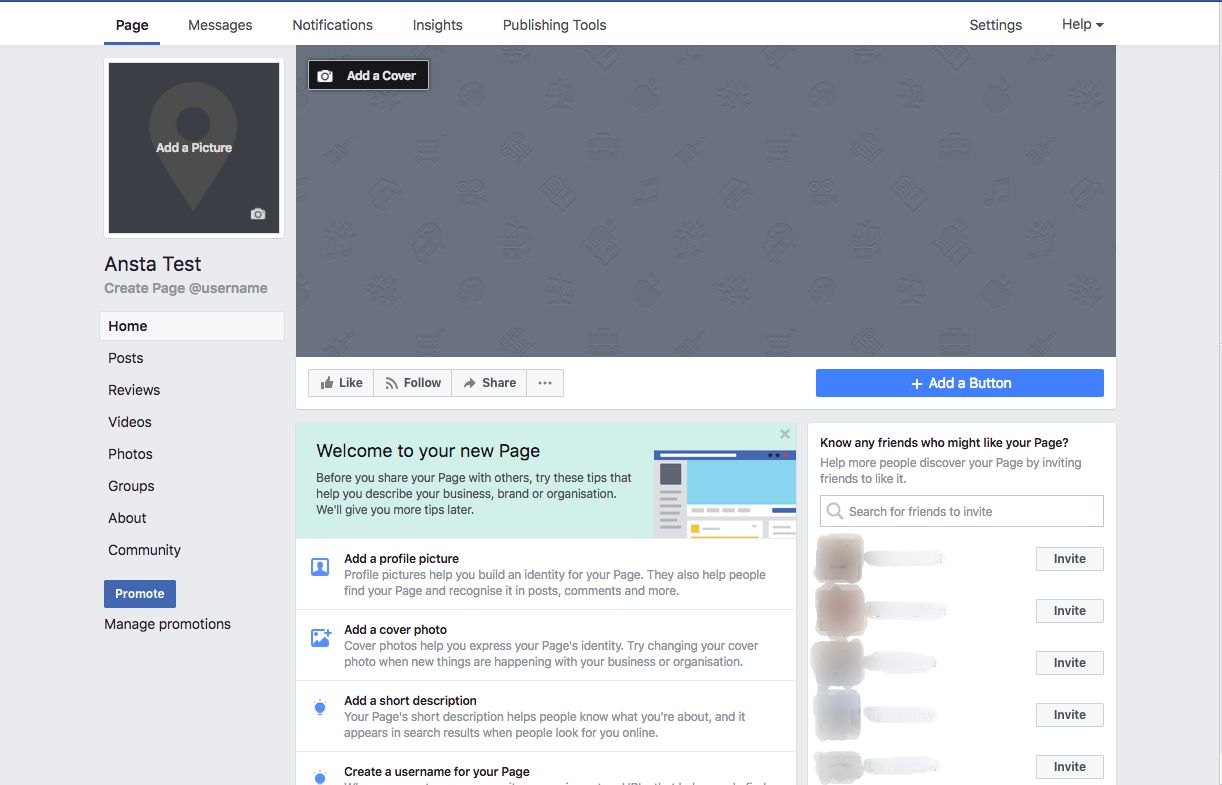
Task: Invite the third suggested friend
Action: pyautogui.click(x=1069, y=663)
